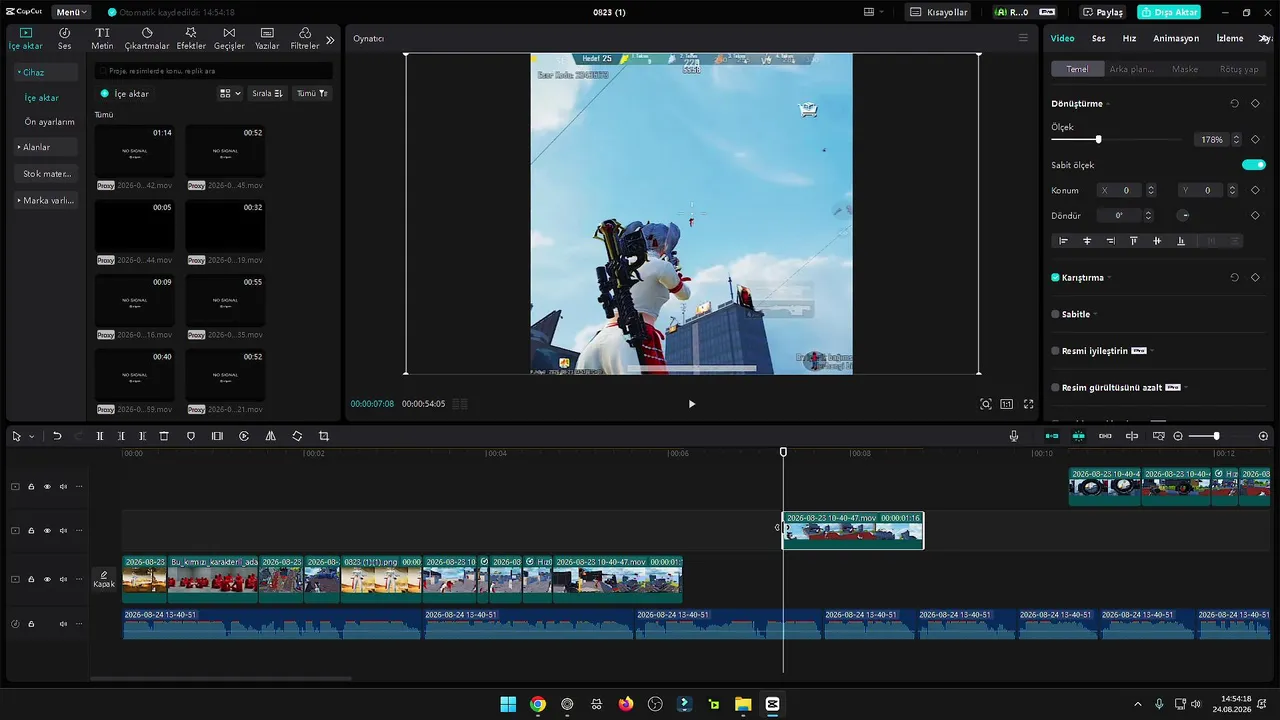Toggle the auto snapping icon in timeline toolbar
The width and height of the screenshot is (1280, 720).
click(1078, 436)
